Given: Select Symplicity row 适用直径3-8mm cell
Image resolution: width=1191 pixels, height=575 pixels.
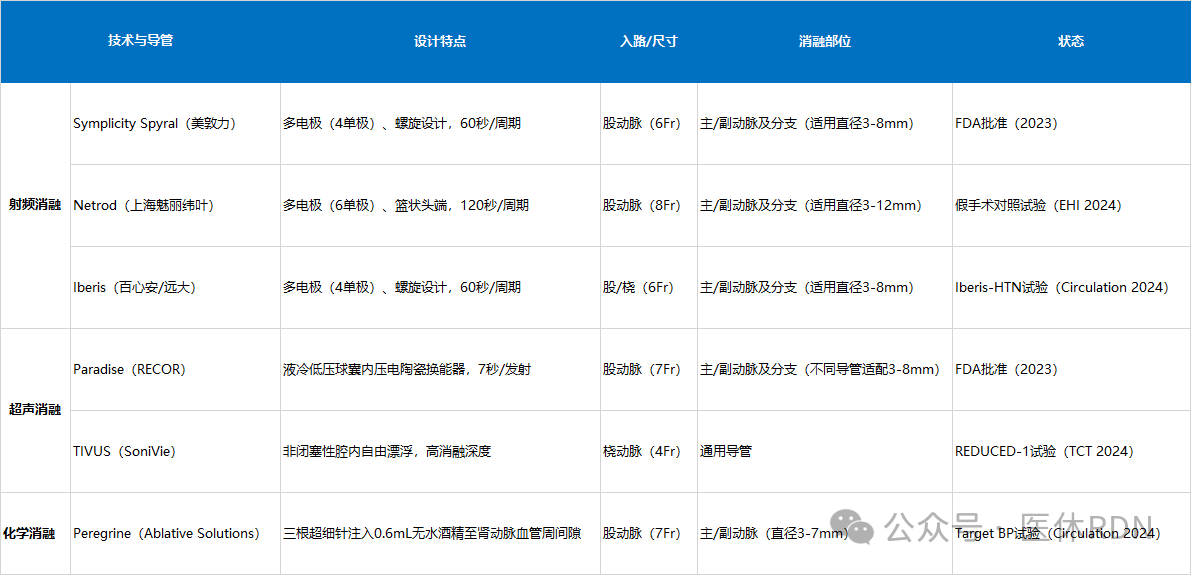Looking at the screenshot, I should point(825,124).
